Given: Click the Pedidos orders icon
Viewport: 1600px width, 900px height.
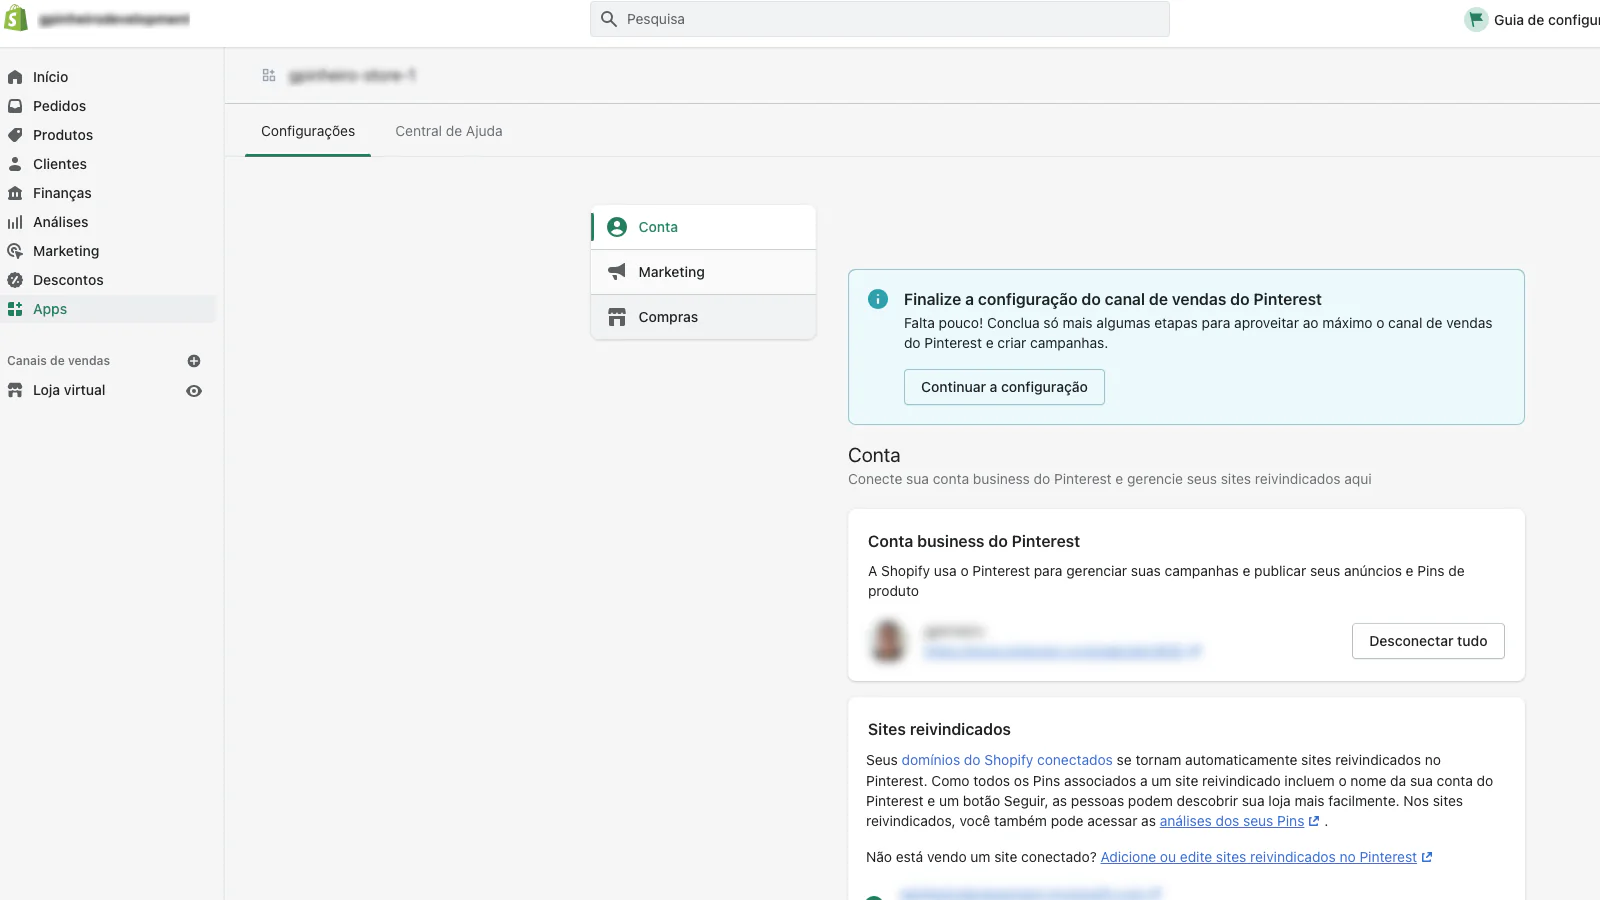Looking at the screenshot, I should tap(15, 106).
